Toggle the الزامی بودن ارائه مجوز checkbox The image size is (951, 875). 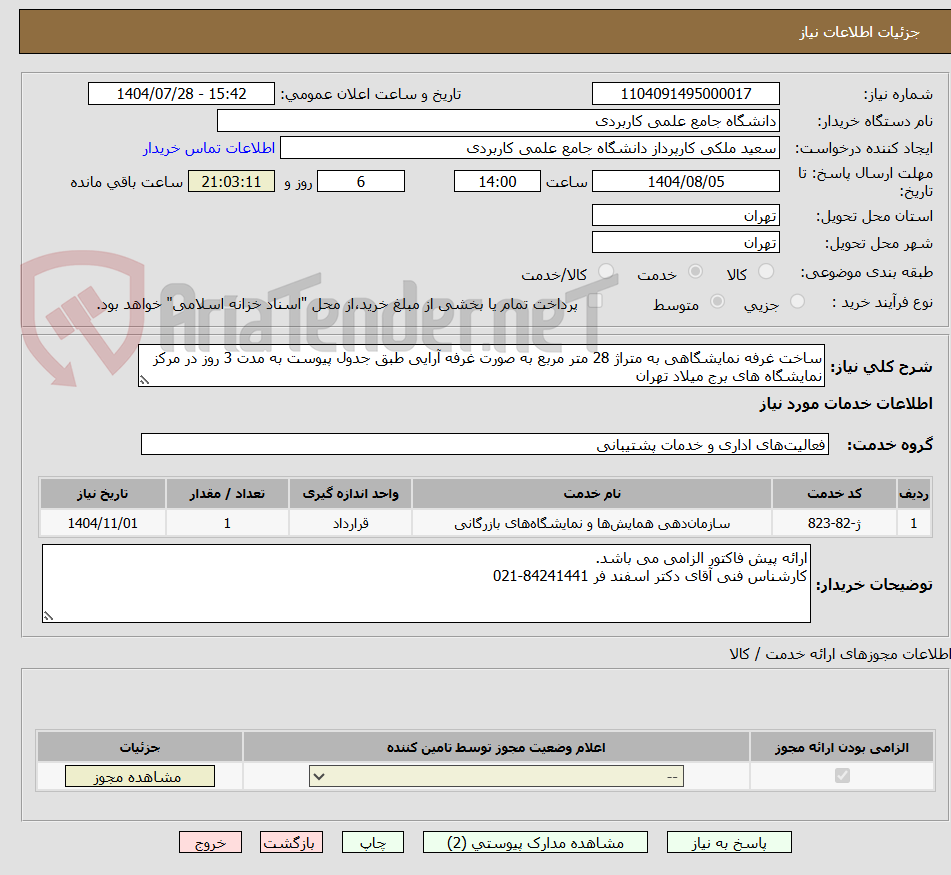click(843, 775)
